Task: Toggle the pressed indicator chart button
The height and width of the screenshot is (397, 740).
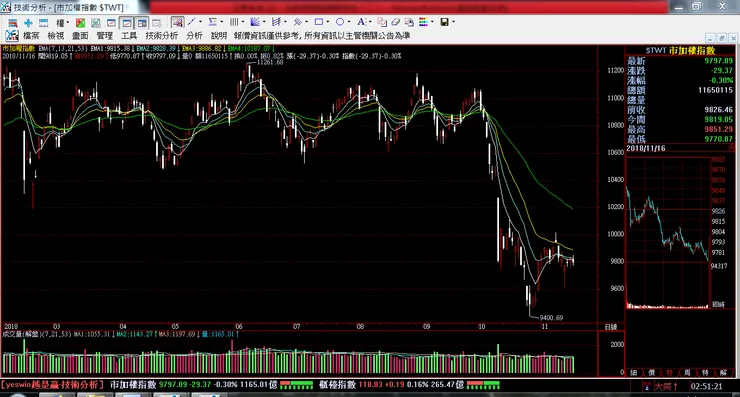Action: coord(177,22)
